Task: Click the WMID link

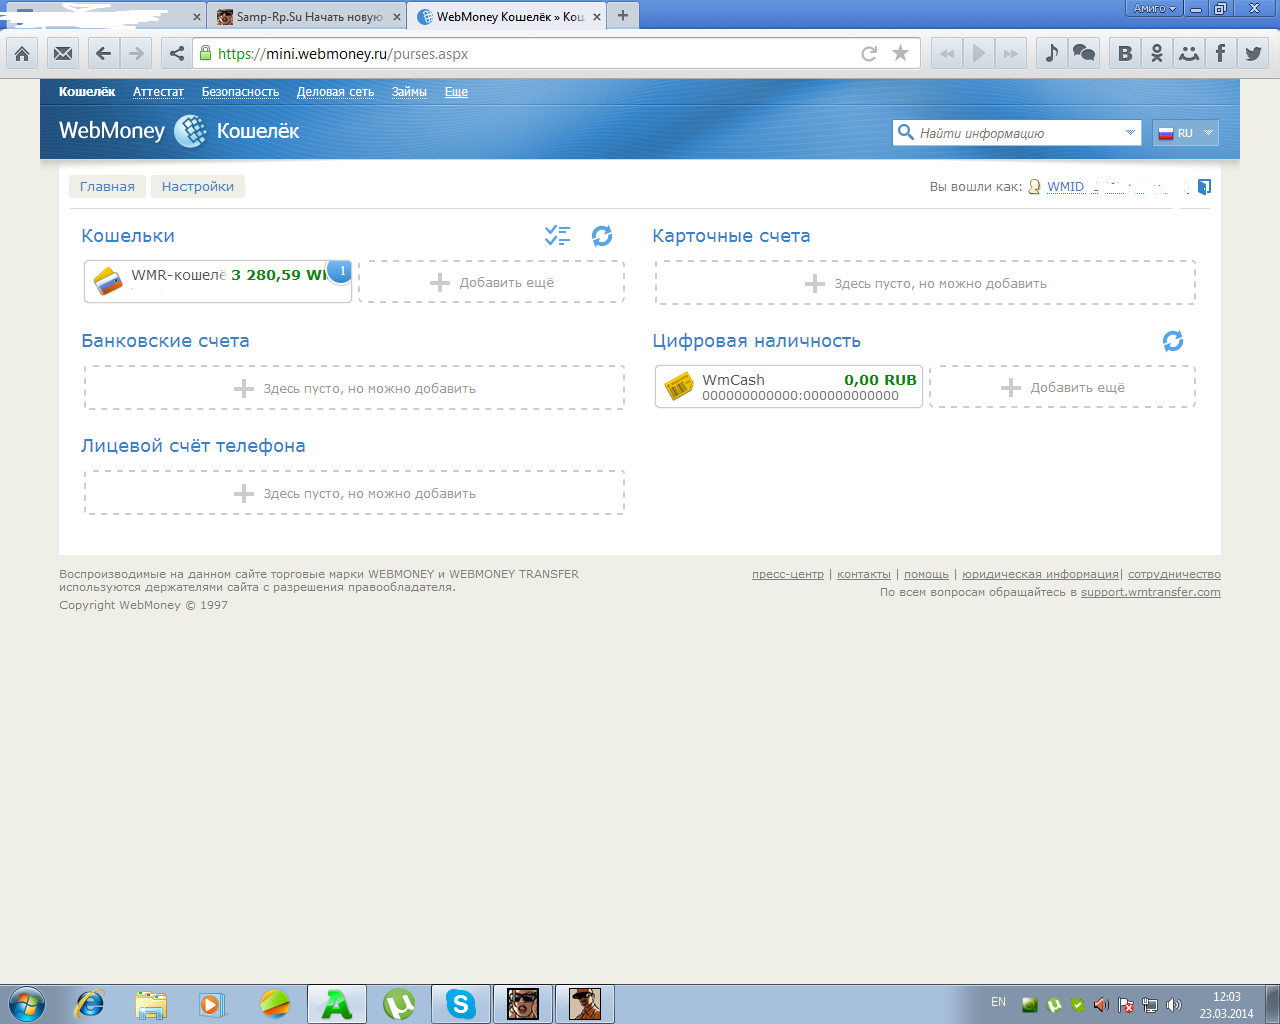Action: tap(1065, 187)
